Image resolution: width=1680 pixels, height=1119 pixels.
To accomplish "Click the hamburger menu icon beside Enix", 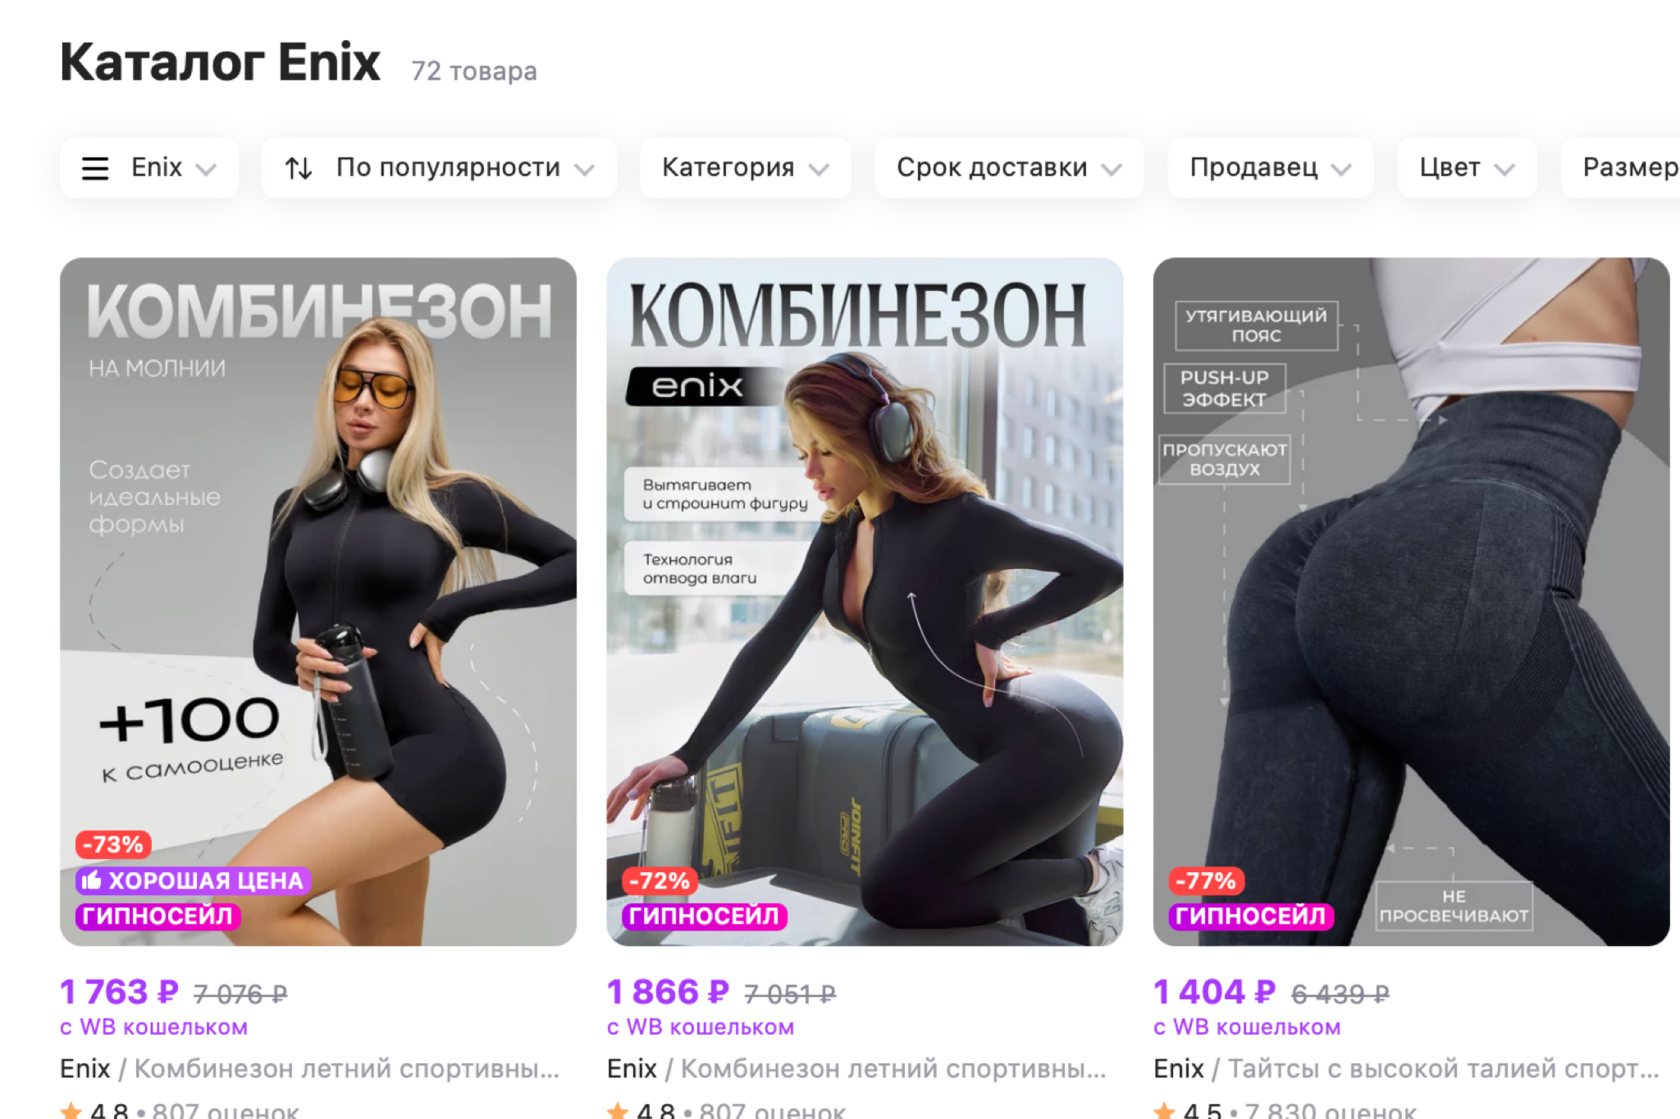I will pyautogui.click(x=95, y=168).
